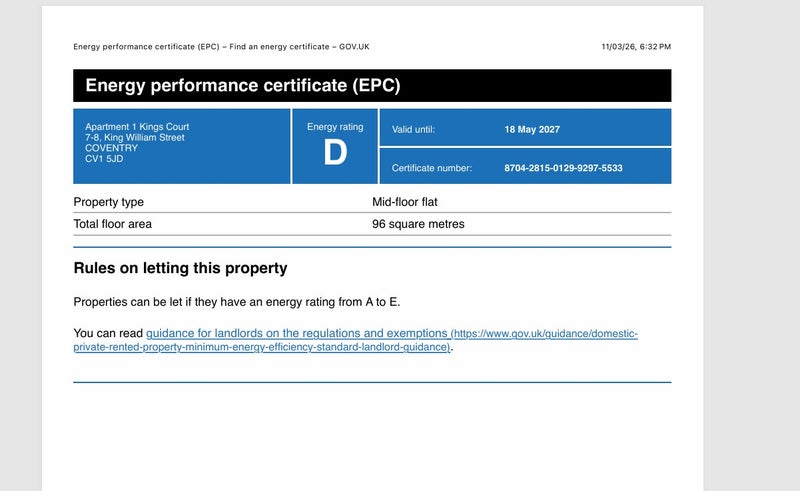Click the certificate number 8704-2815-0129-9297-5533
This screenshot has height=491, width=800.
point(563,168)
